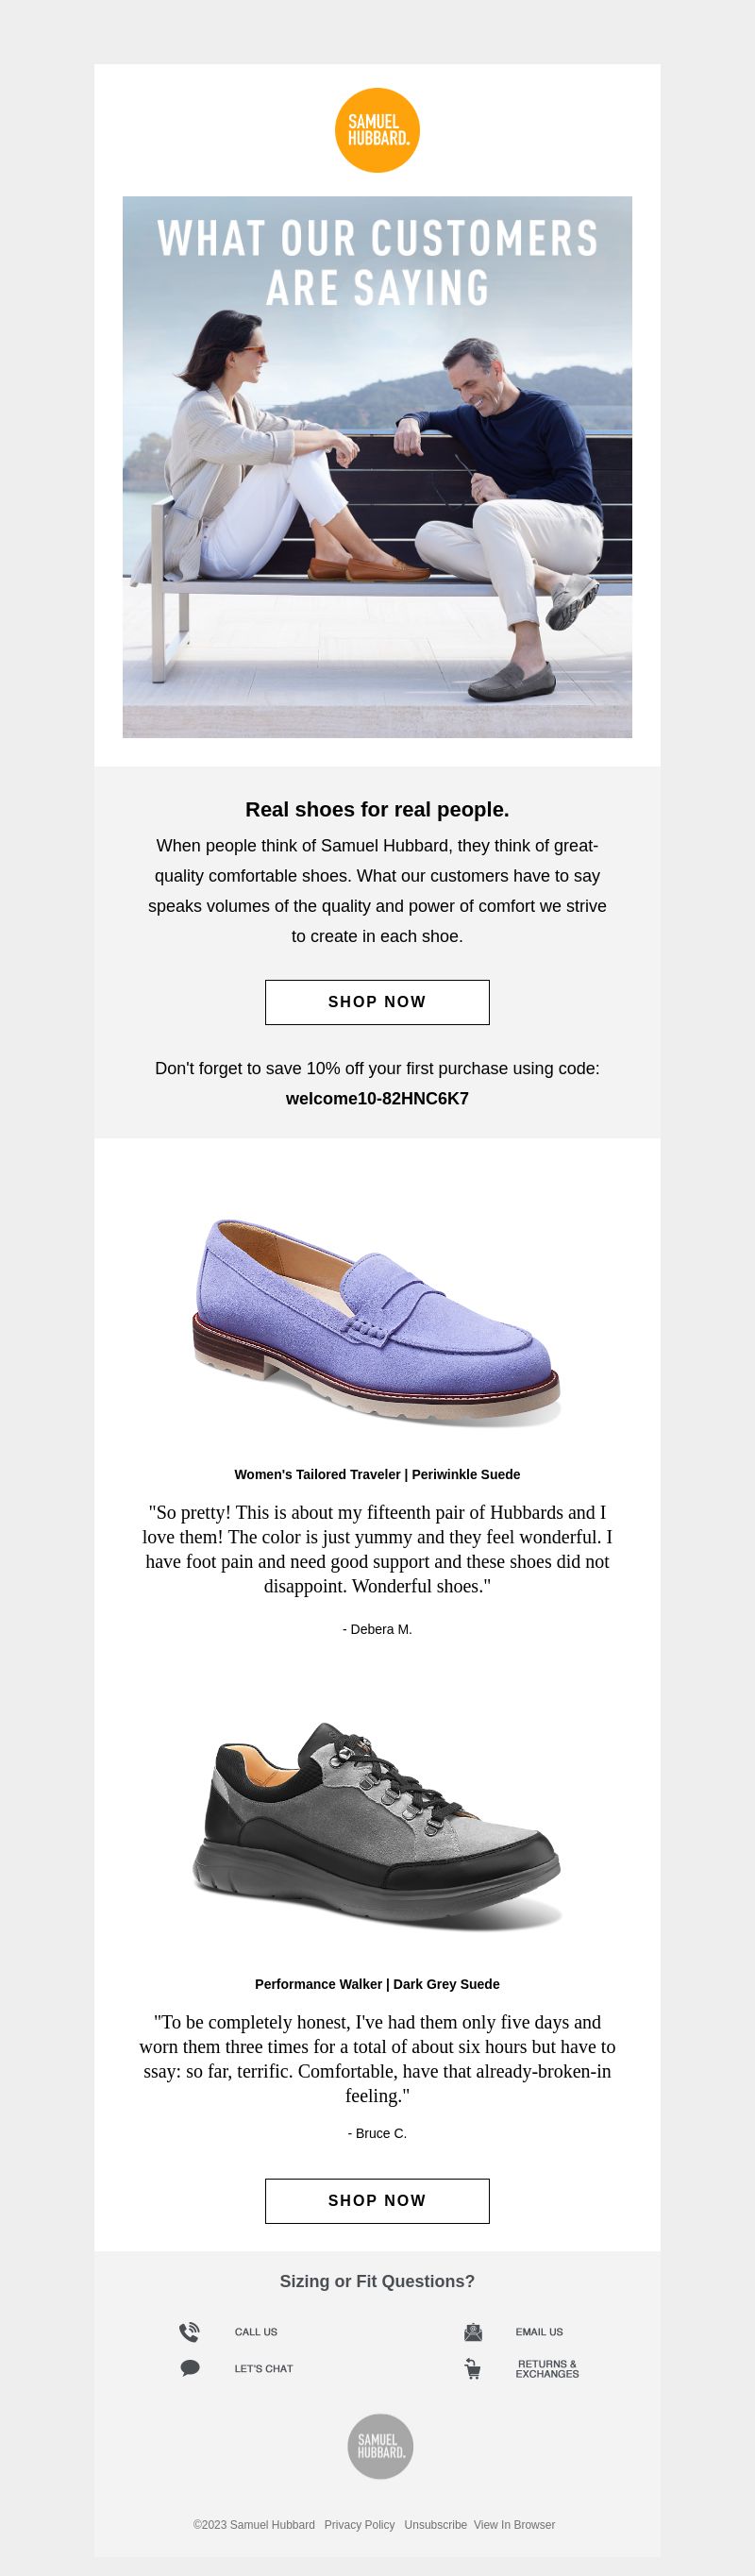Click the phone Call Us icon
The width and height of the screenshot is (755, 2576).
pos(189,2332)
